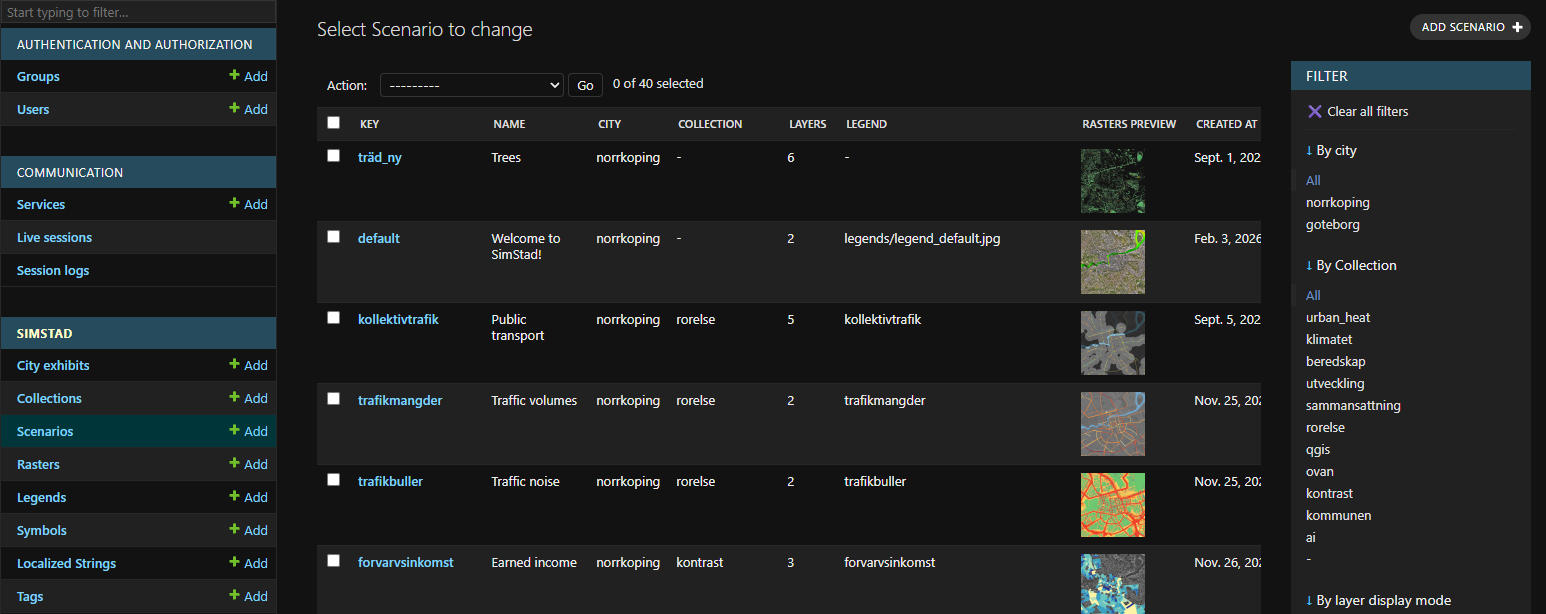The width and height of the screenshot is (1546, 614).
Task: Sort the table by Layers column header
Action: (x=808, y=124)
